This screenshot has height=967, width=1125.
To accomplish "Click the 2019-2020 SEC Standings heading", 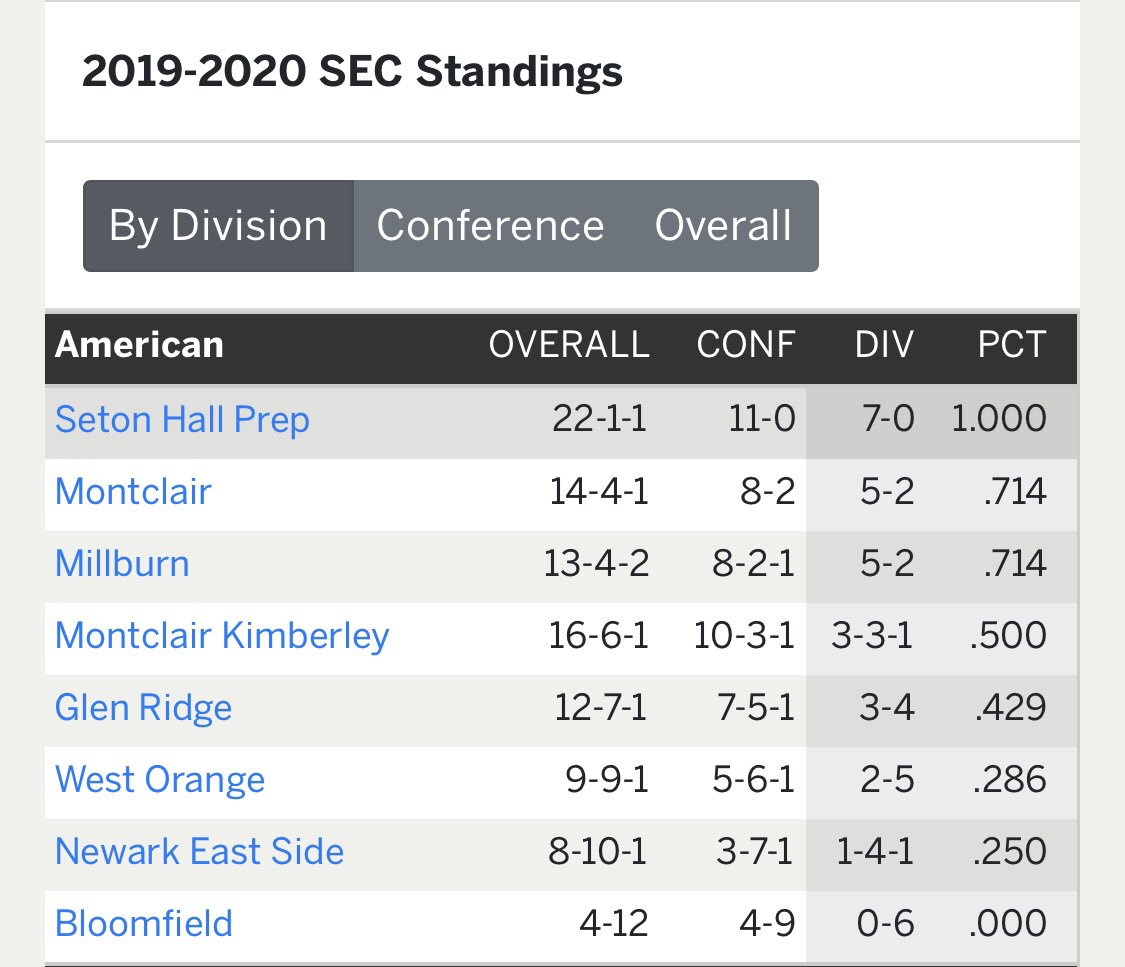I will (352, 73).
